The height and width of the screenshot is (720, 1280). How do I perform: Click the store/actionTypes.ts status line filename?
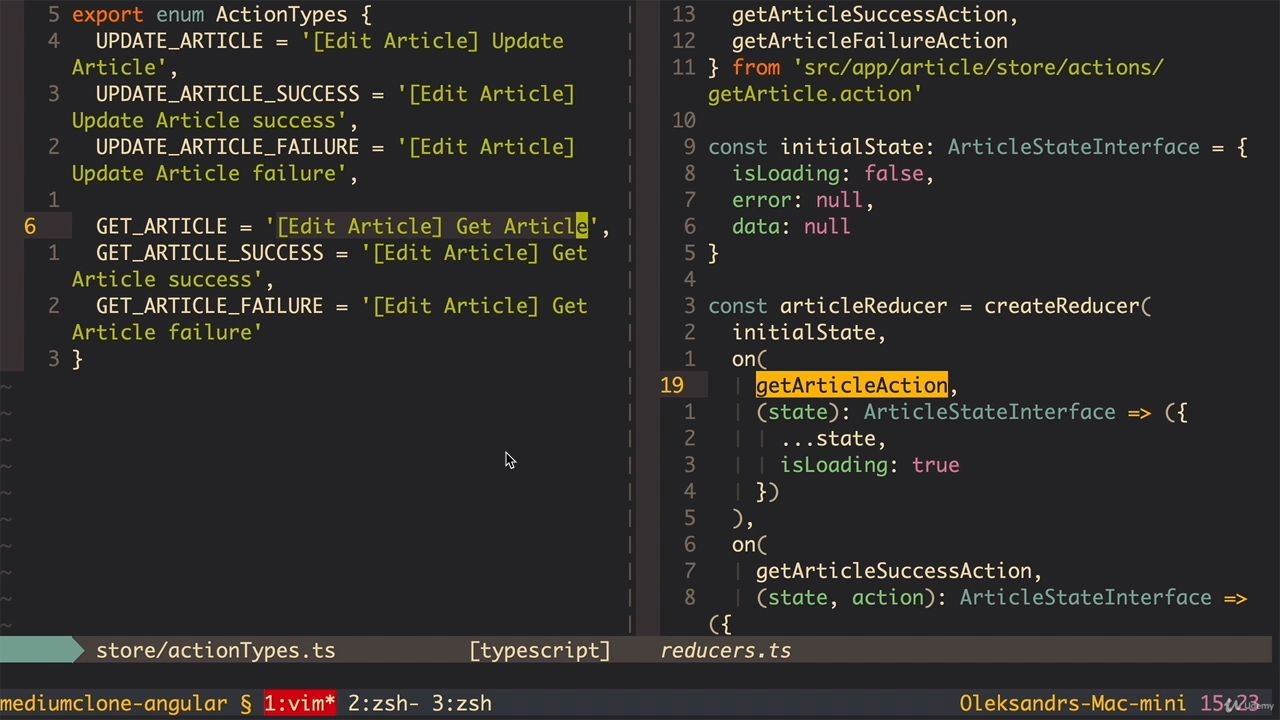[x=216, y=650]
